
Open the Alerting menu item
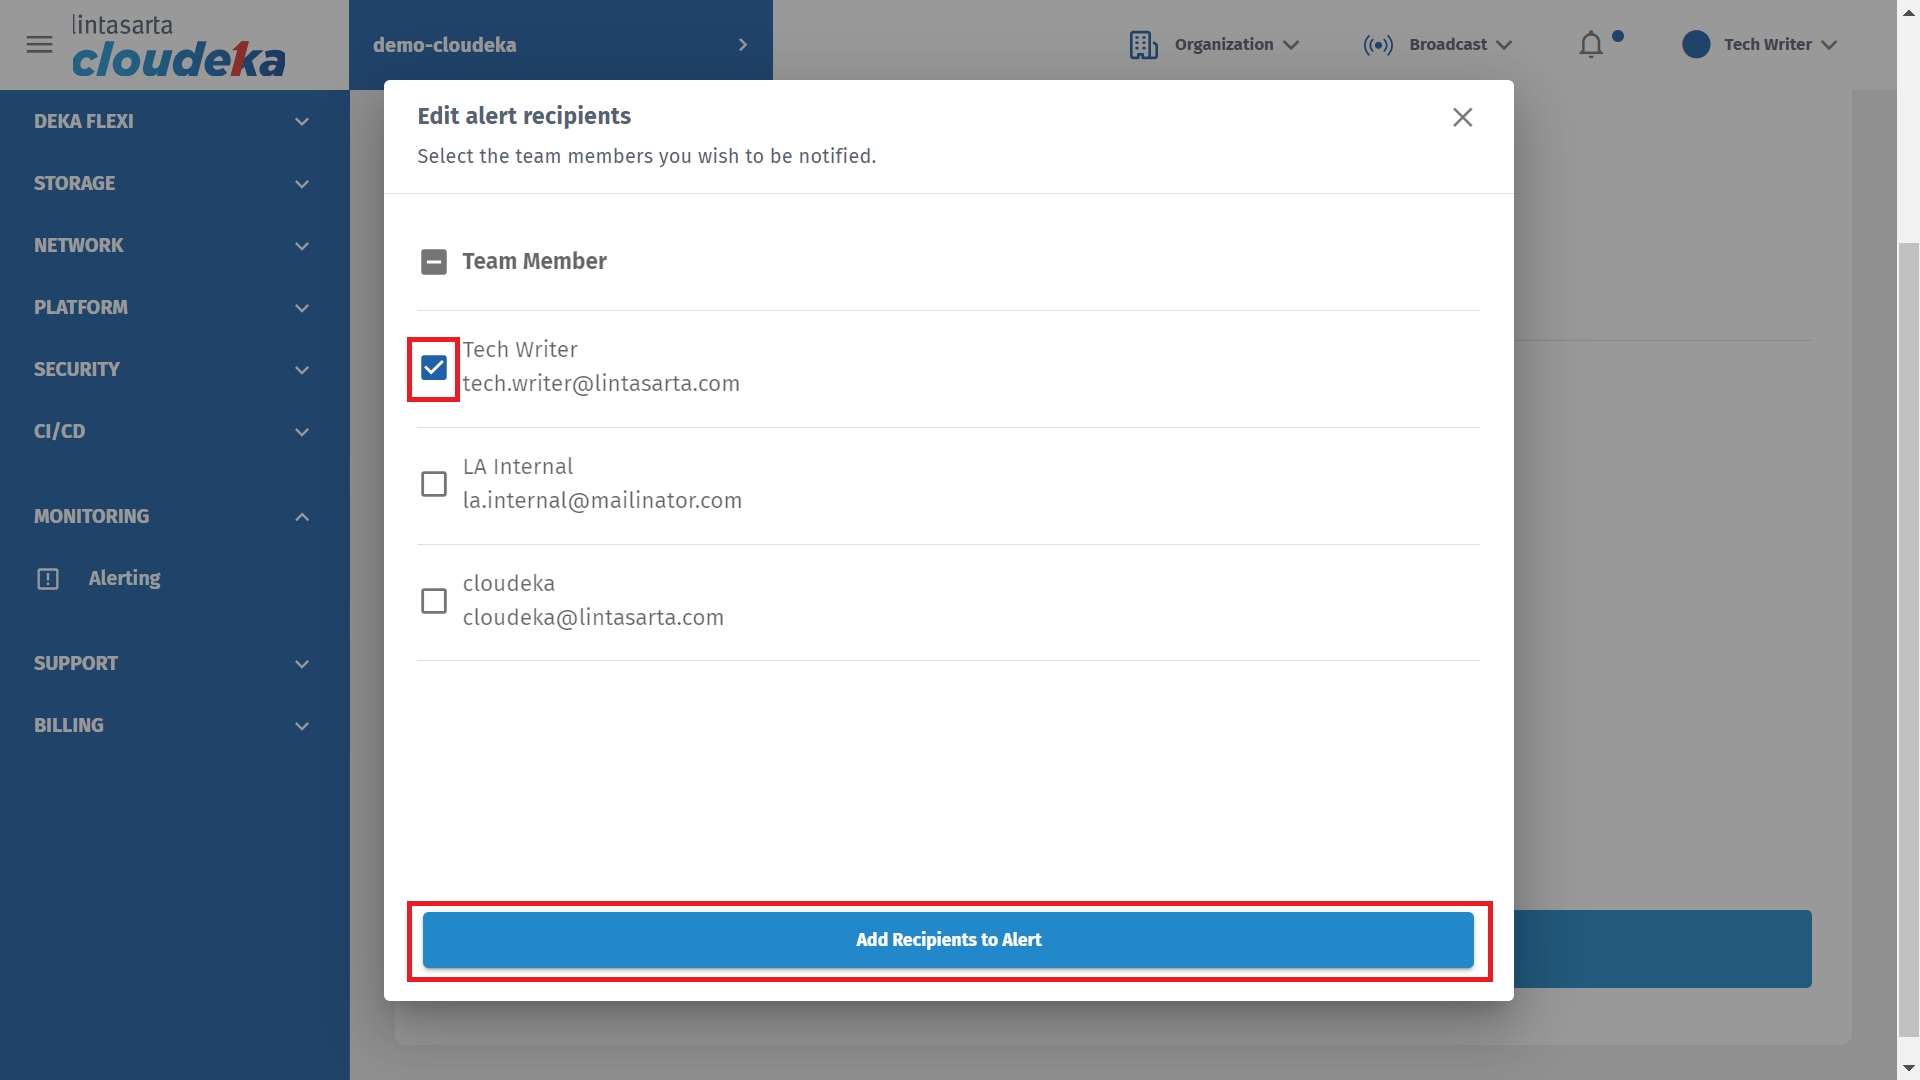click(x=124, y=579)
